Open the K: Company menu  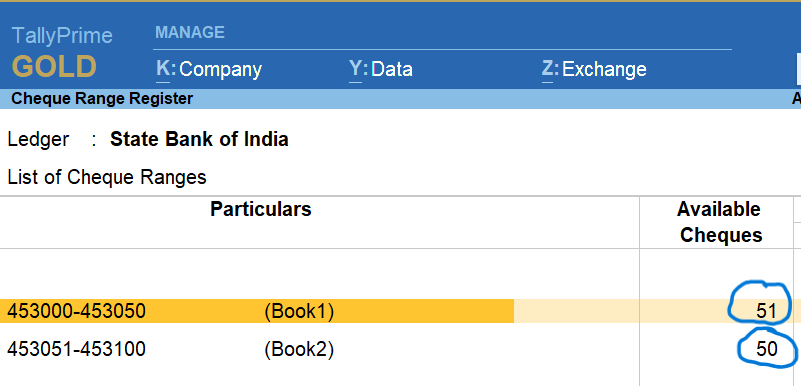pos(209,69)
